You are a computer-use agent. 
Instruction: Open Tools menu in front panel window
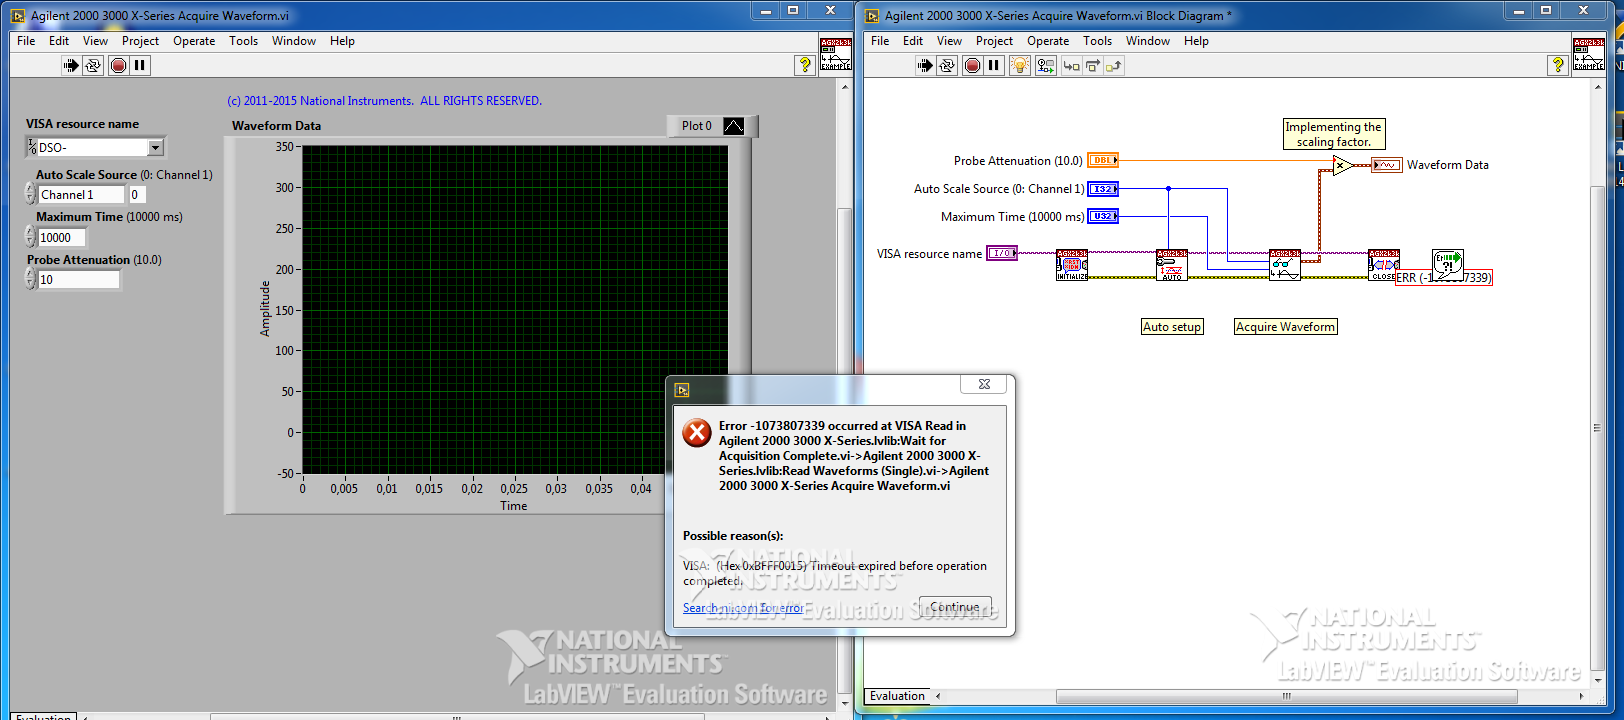pos(243,41)
